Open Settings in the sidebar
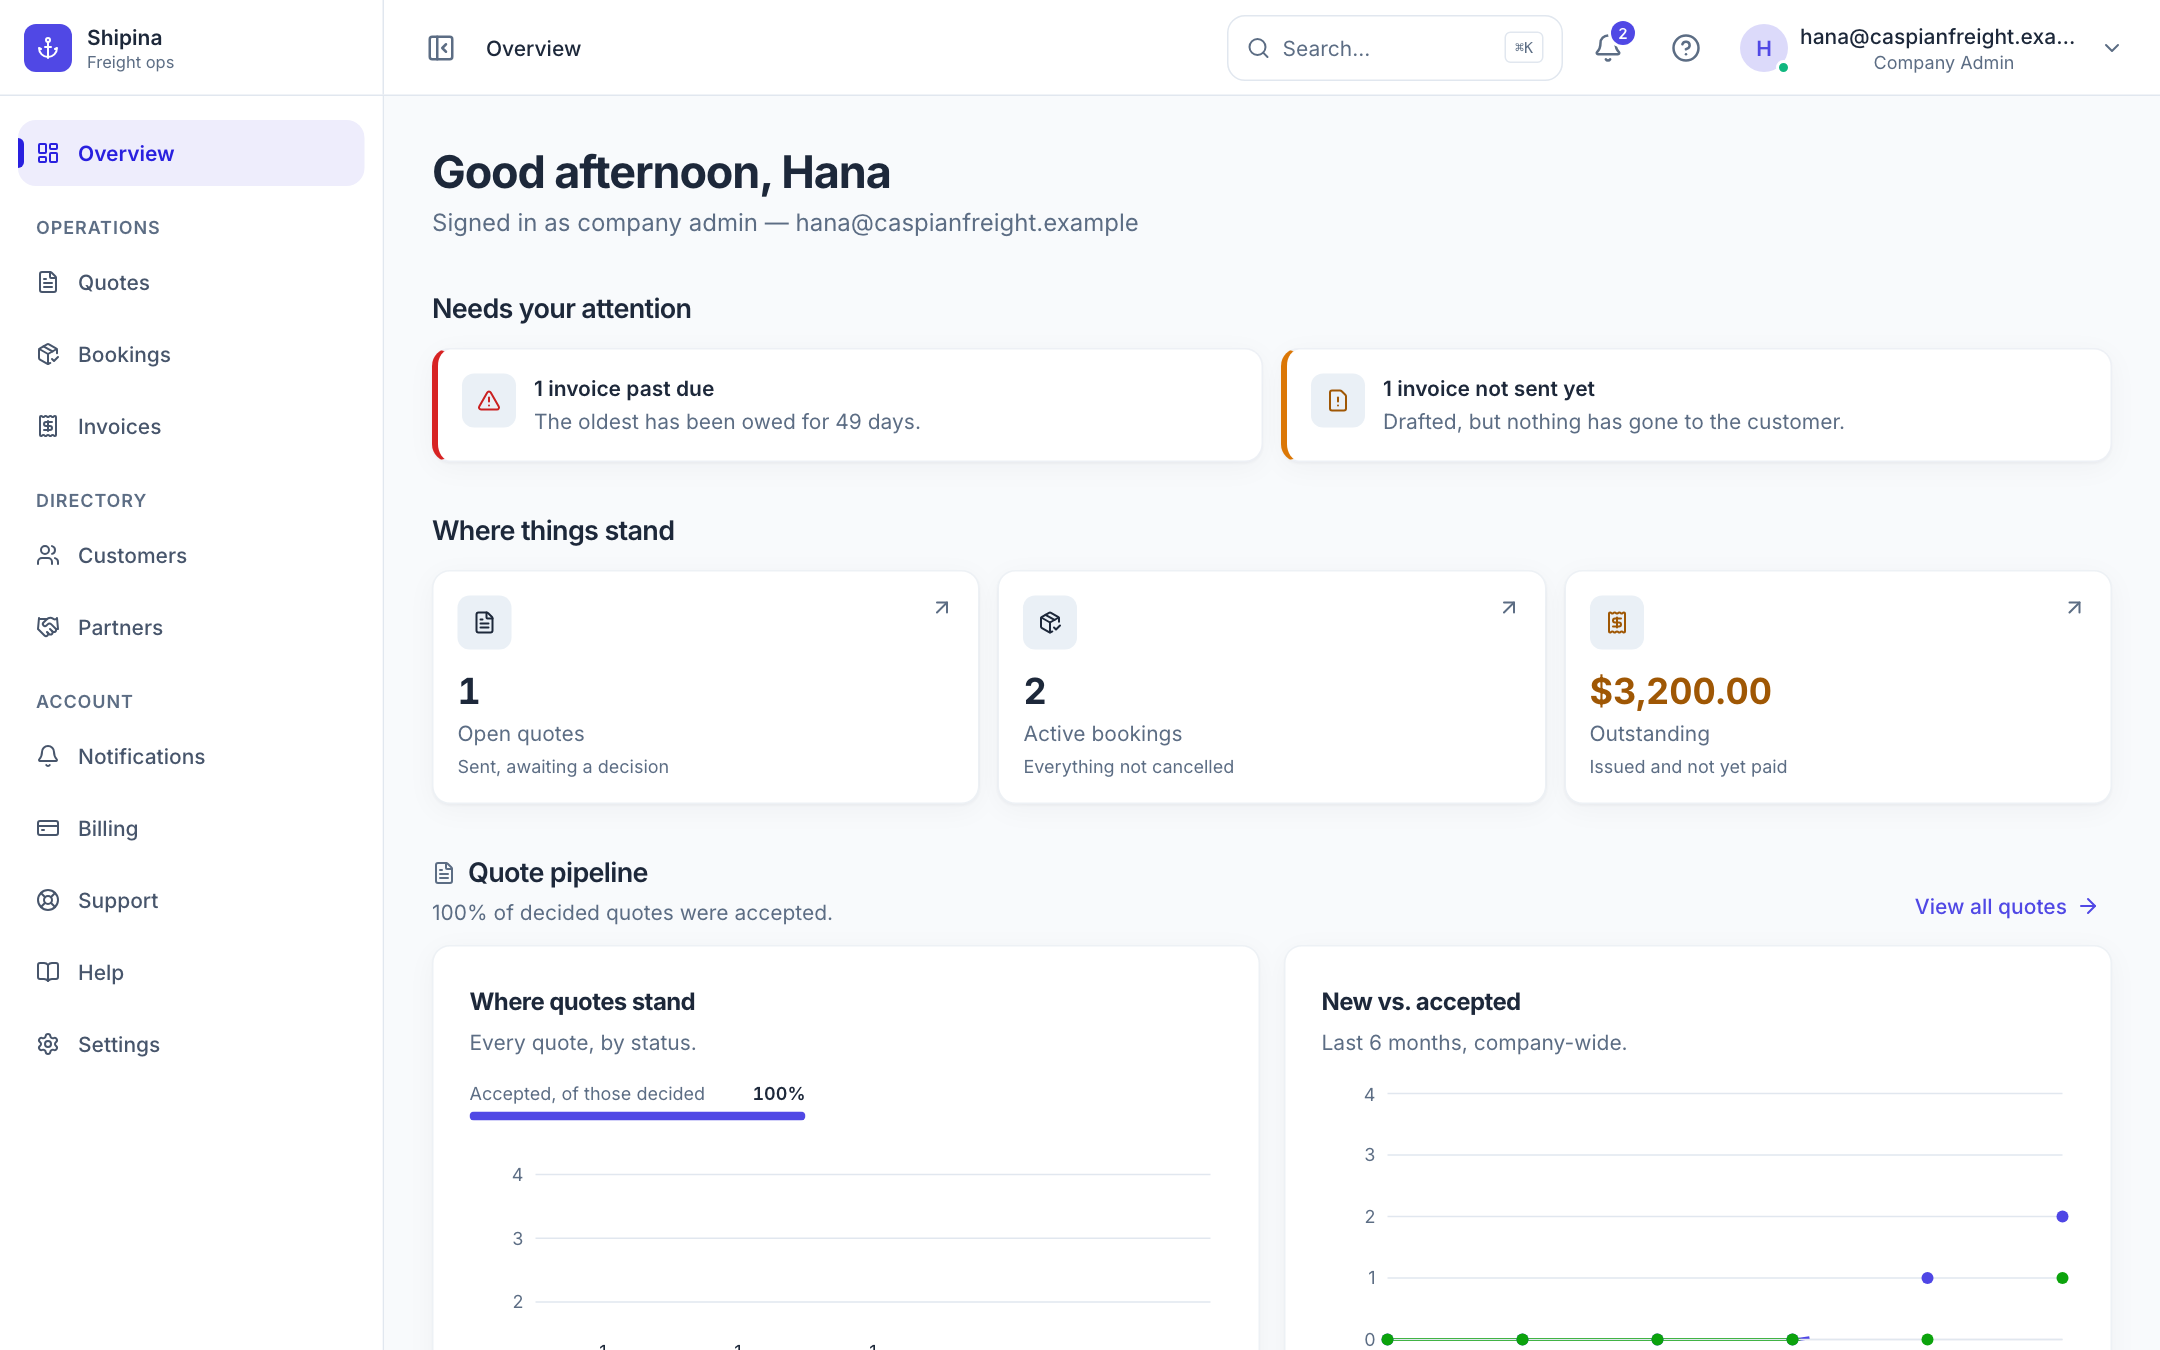The height and width of the screenshot is (1350, 2160). pyautogui.click(x=191, y=1044)
